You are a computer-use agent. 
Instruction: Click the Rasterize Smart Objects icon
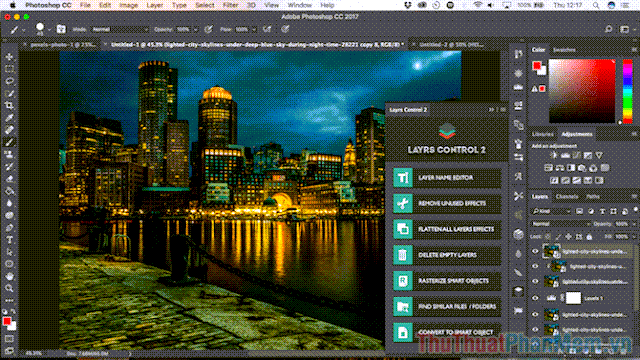(x=403, y=281)
